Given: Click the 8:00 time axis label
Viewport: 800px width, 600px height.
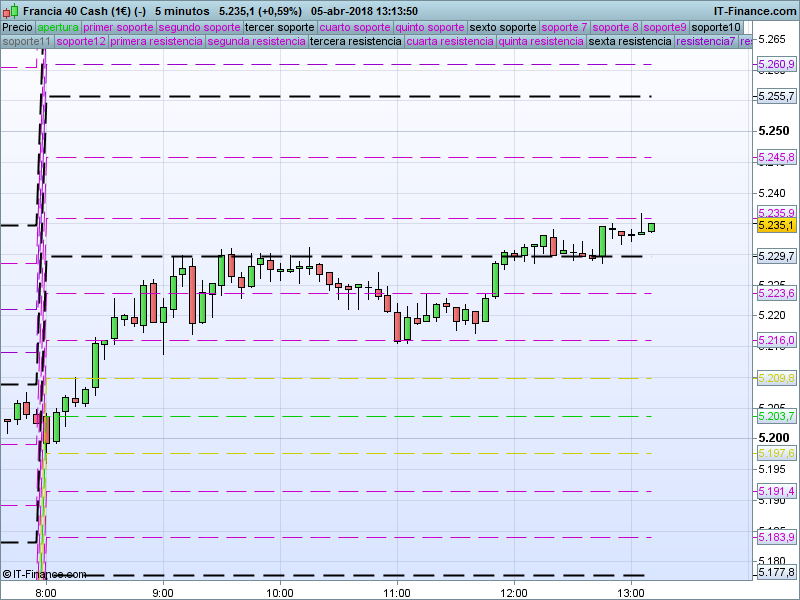Looking at the screenshot, I should click(46, 593).
